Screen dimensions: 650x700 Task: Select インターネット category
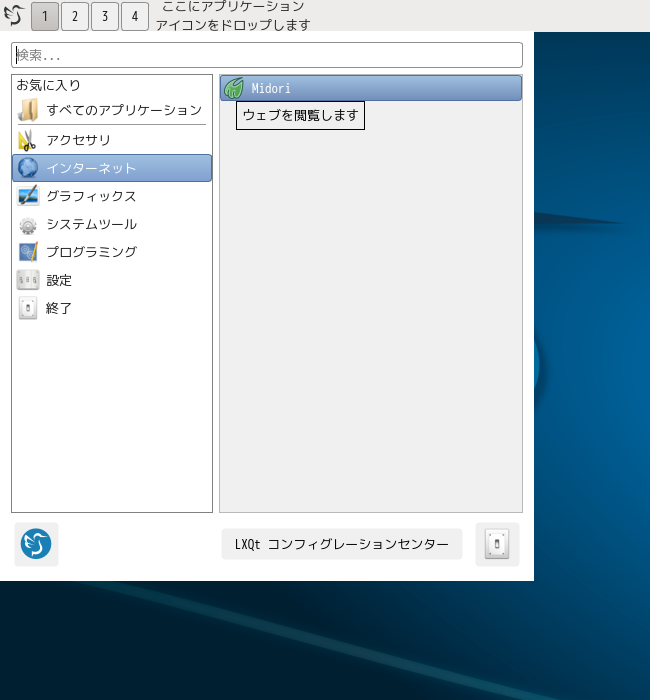(x=112, y=168)
